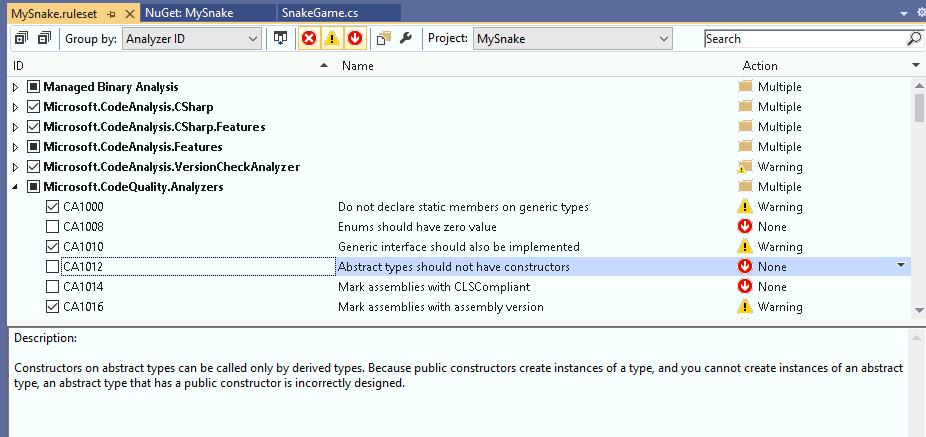Screen dimensions: 926x437
Task: Click the pin icon on MySnake.ruleset tab
Action: point(110,12)
